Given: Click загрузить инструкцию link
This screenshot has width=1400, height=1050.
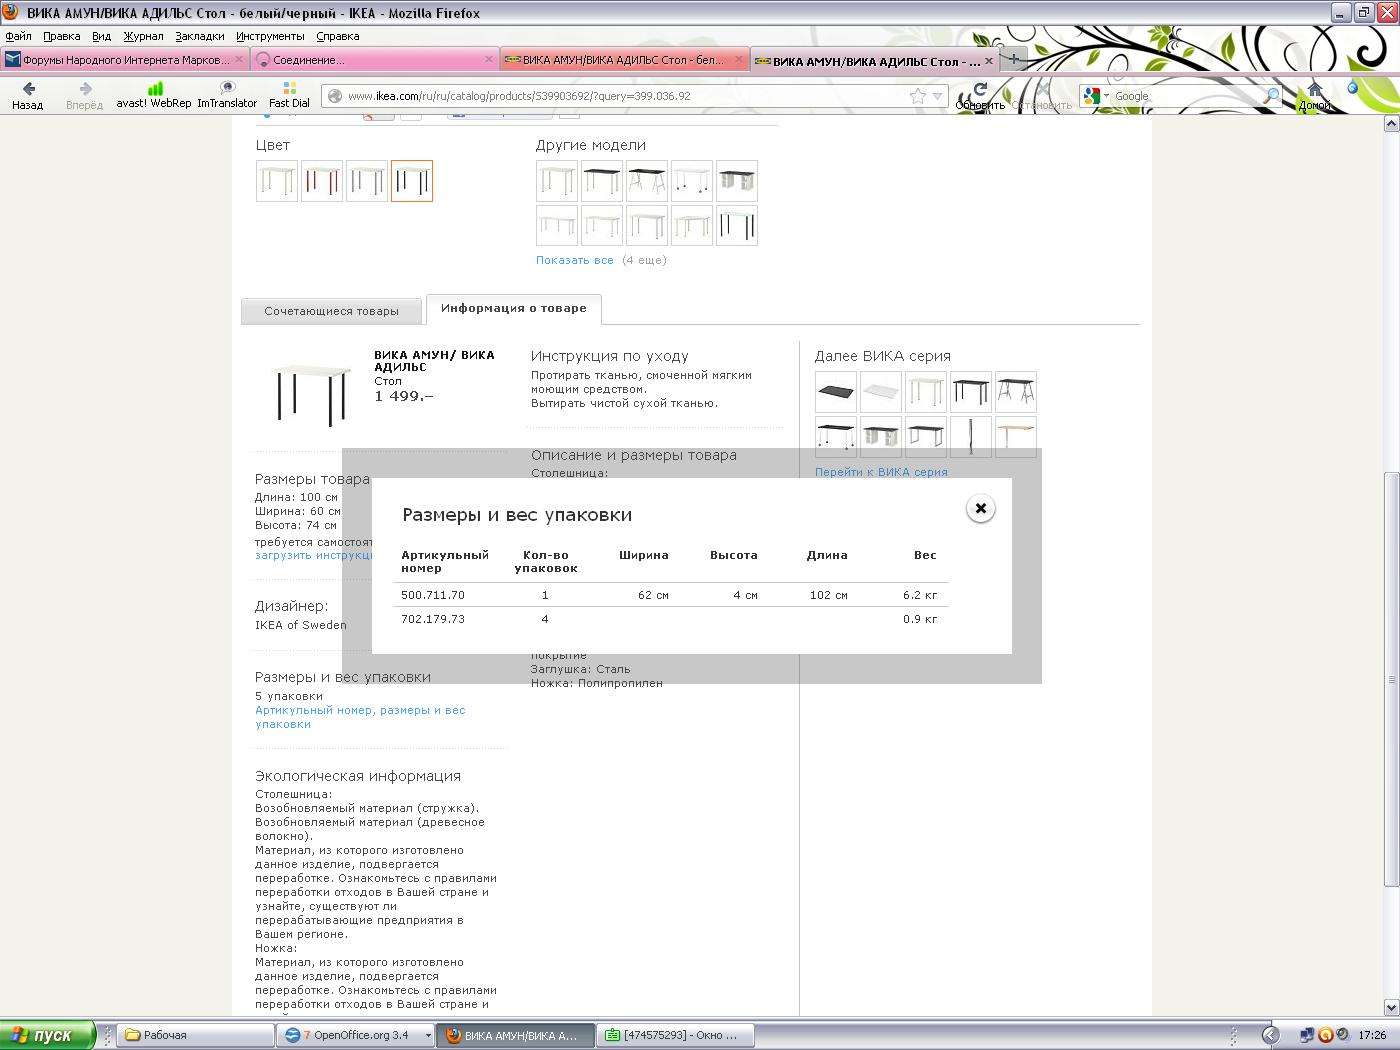Looking at the screenshot, I should [314, 555].
